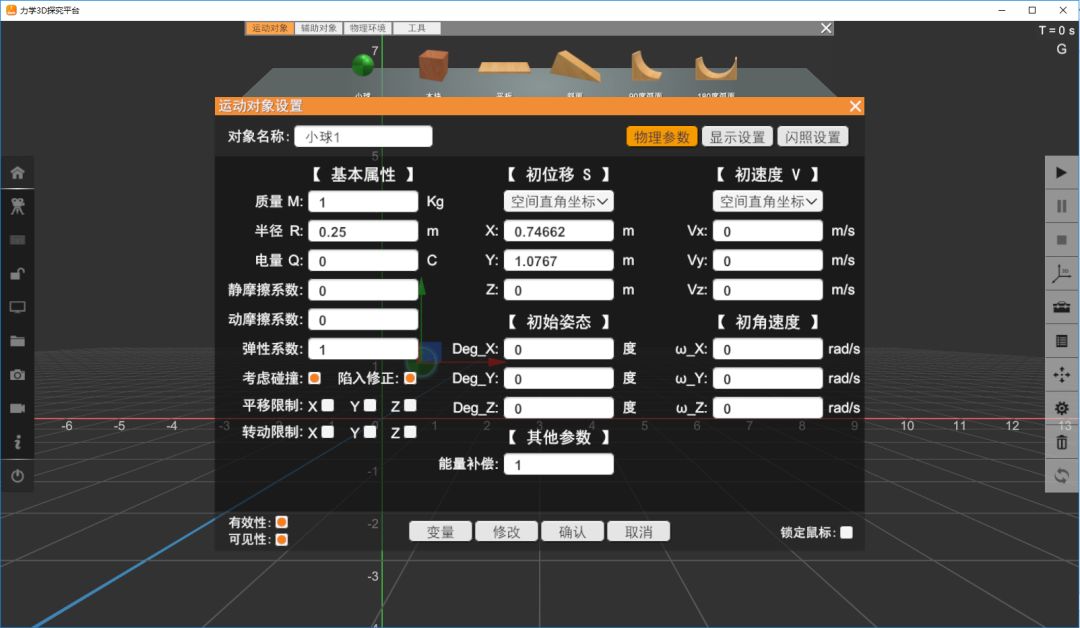The width and height of the screenshot is (1080, 628).
Task: Open the settings gear icon on right
Action: point(1061,408)
